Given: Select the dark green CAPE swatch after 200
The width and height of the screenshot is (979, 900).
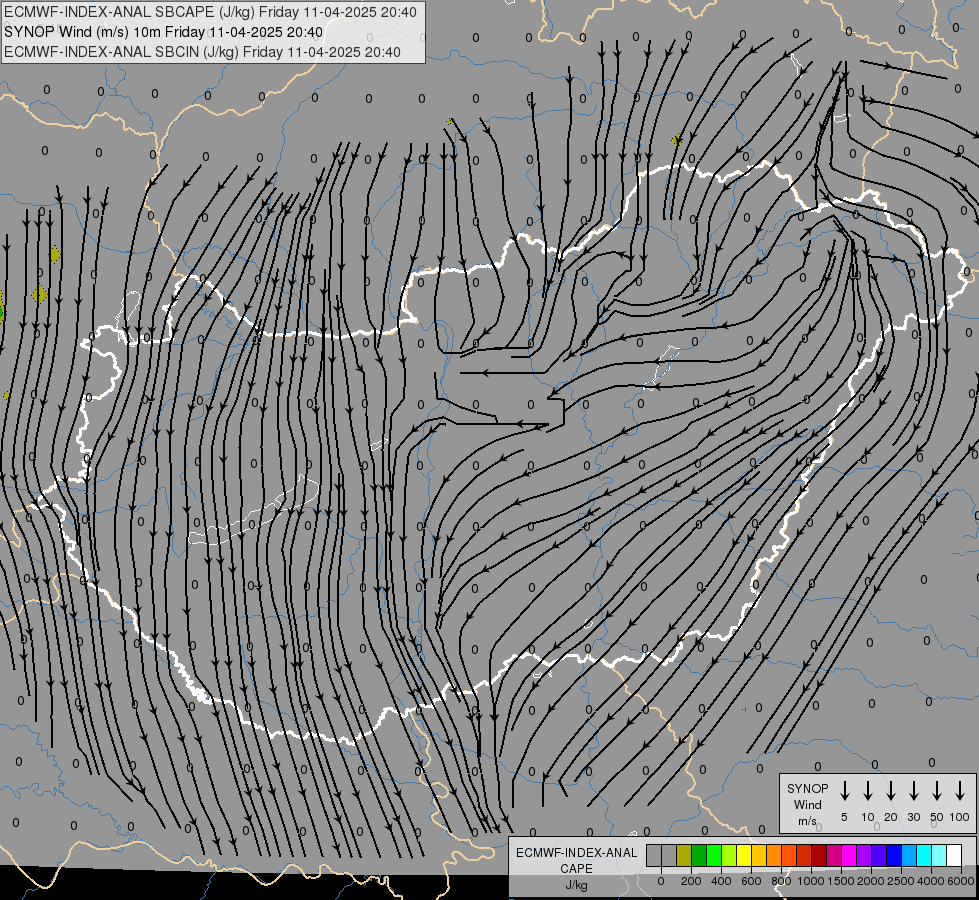Looking at the screenshot, I should [699, 855].
